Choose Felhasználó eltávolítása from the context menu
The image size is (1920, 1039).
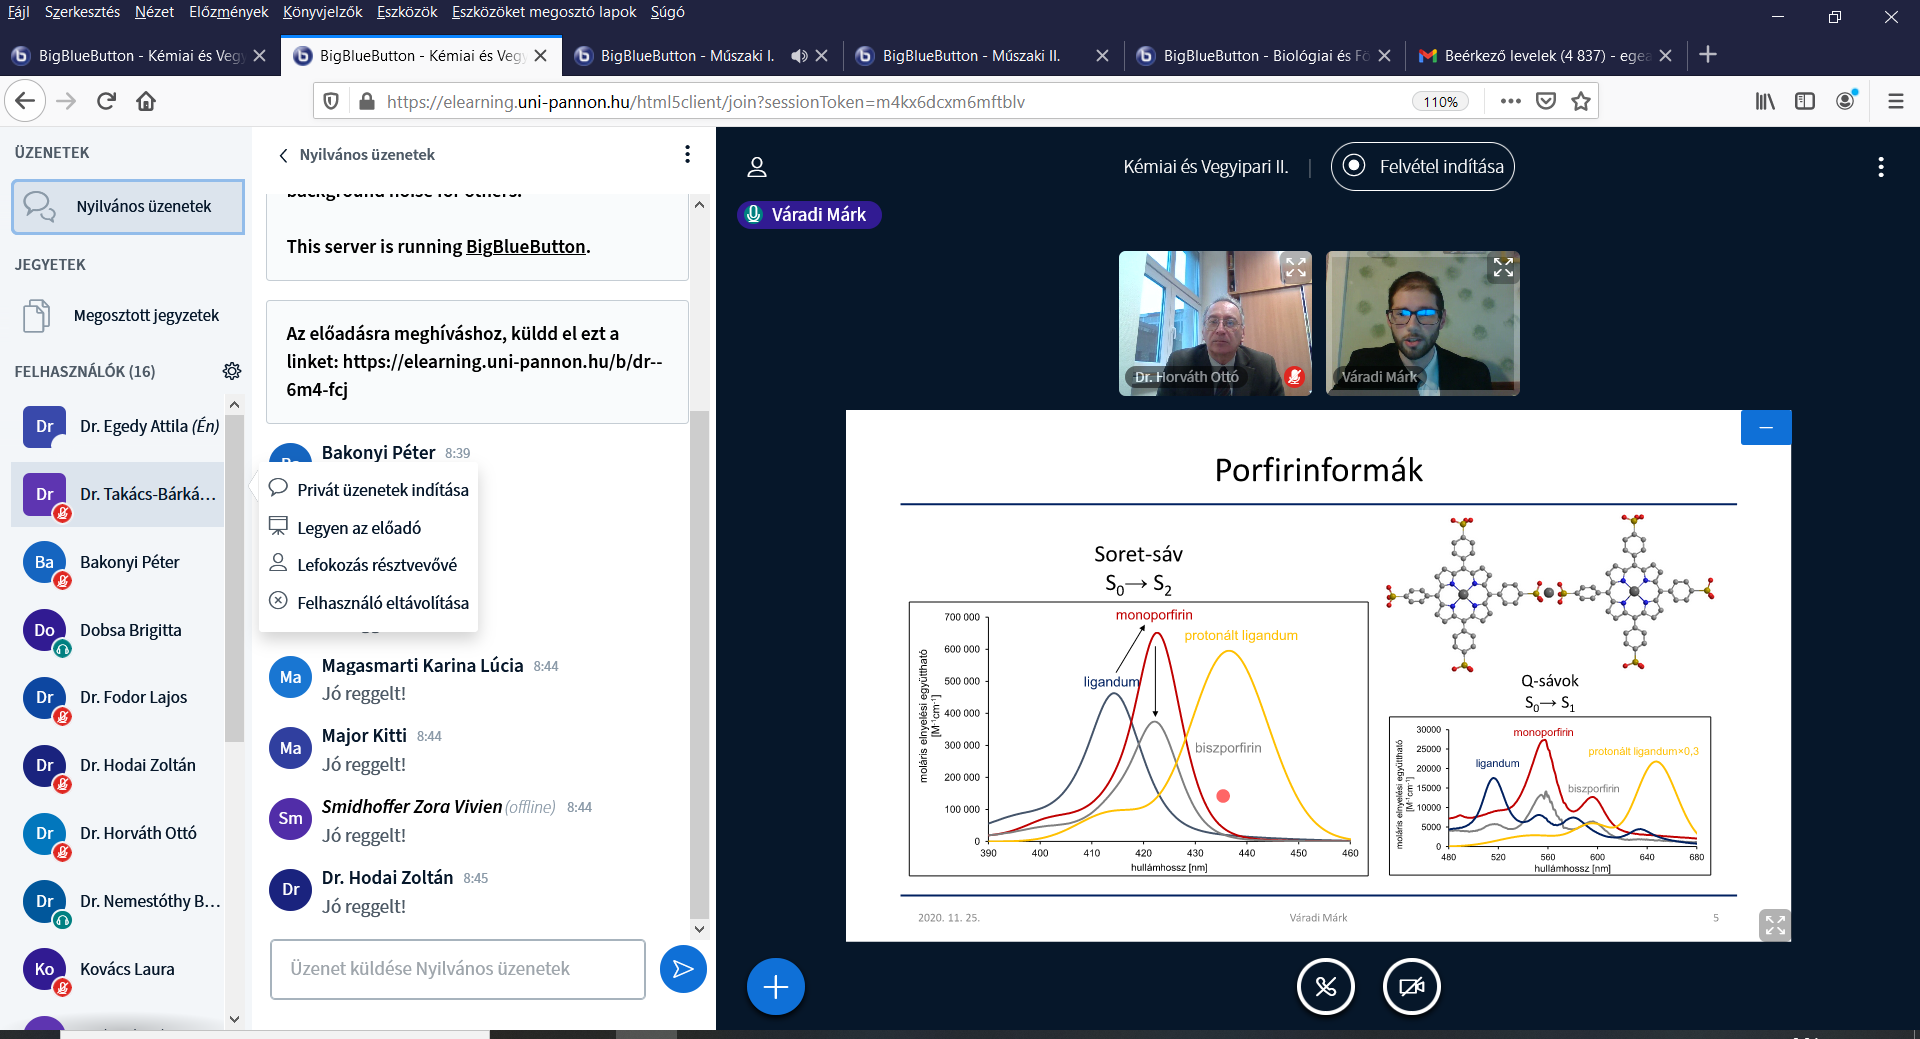pyautogui.click(x=382, y=603)
